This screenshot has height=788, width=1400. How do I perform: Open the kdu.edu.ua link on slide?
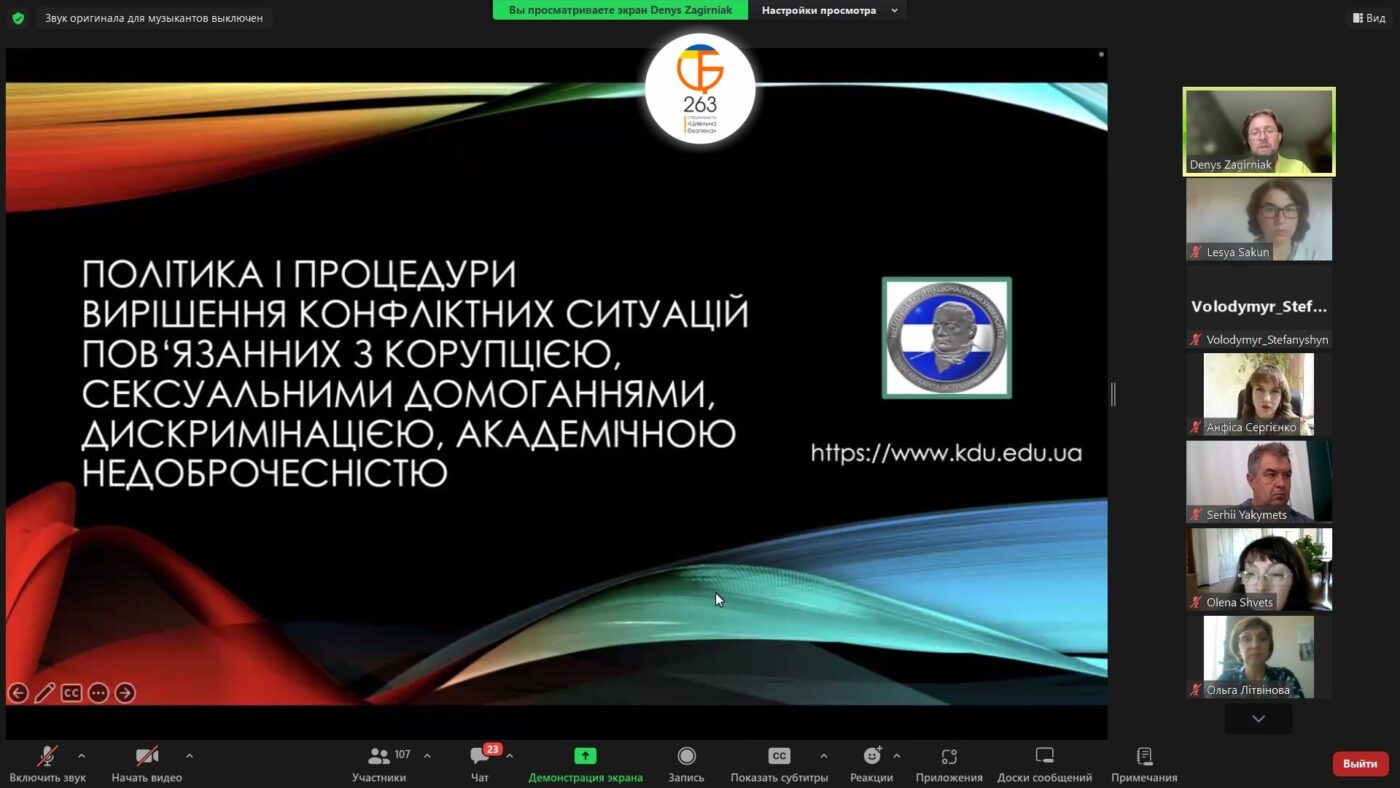tap(946, 453)
